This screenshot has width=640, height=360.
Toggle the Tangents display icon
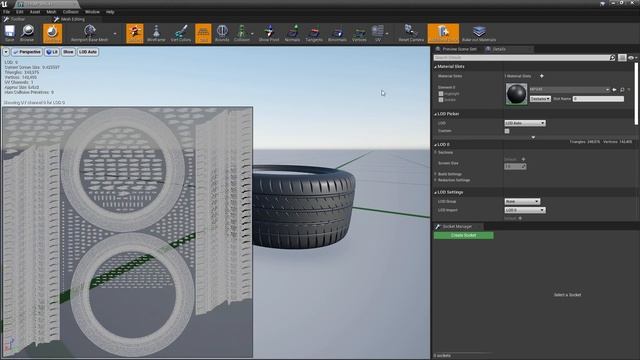(314, 33)
